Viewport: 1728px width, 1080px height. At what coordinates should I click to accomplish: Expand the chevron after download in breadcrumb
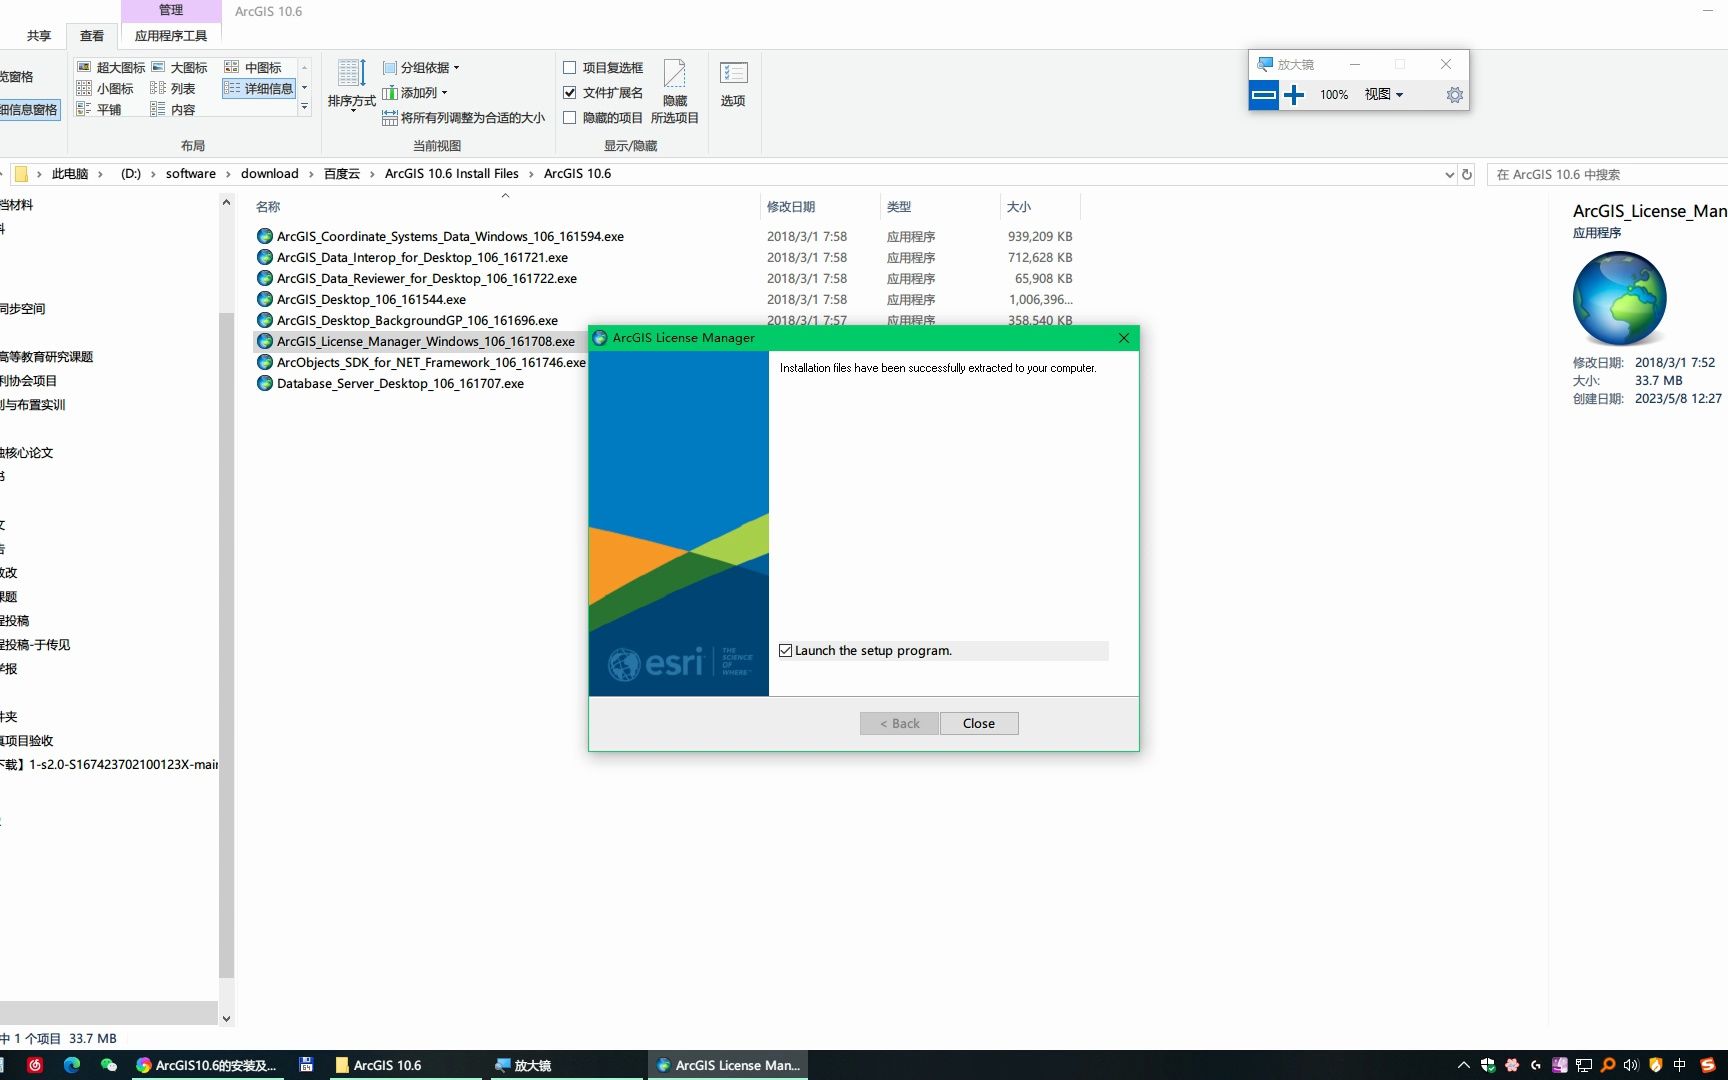click(x=312, y=174)
